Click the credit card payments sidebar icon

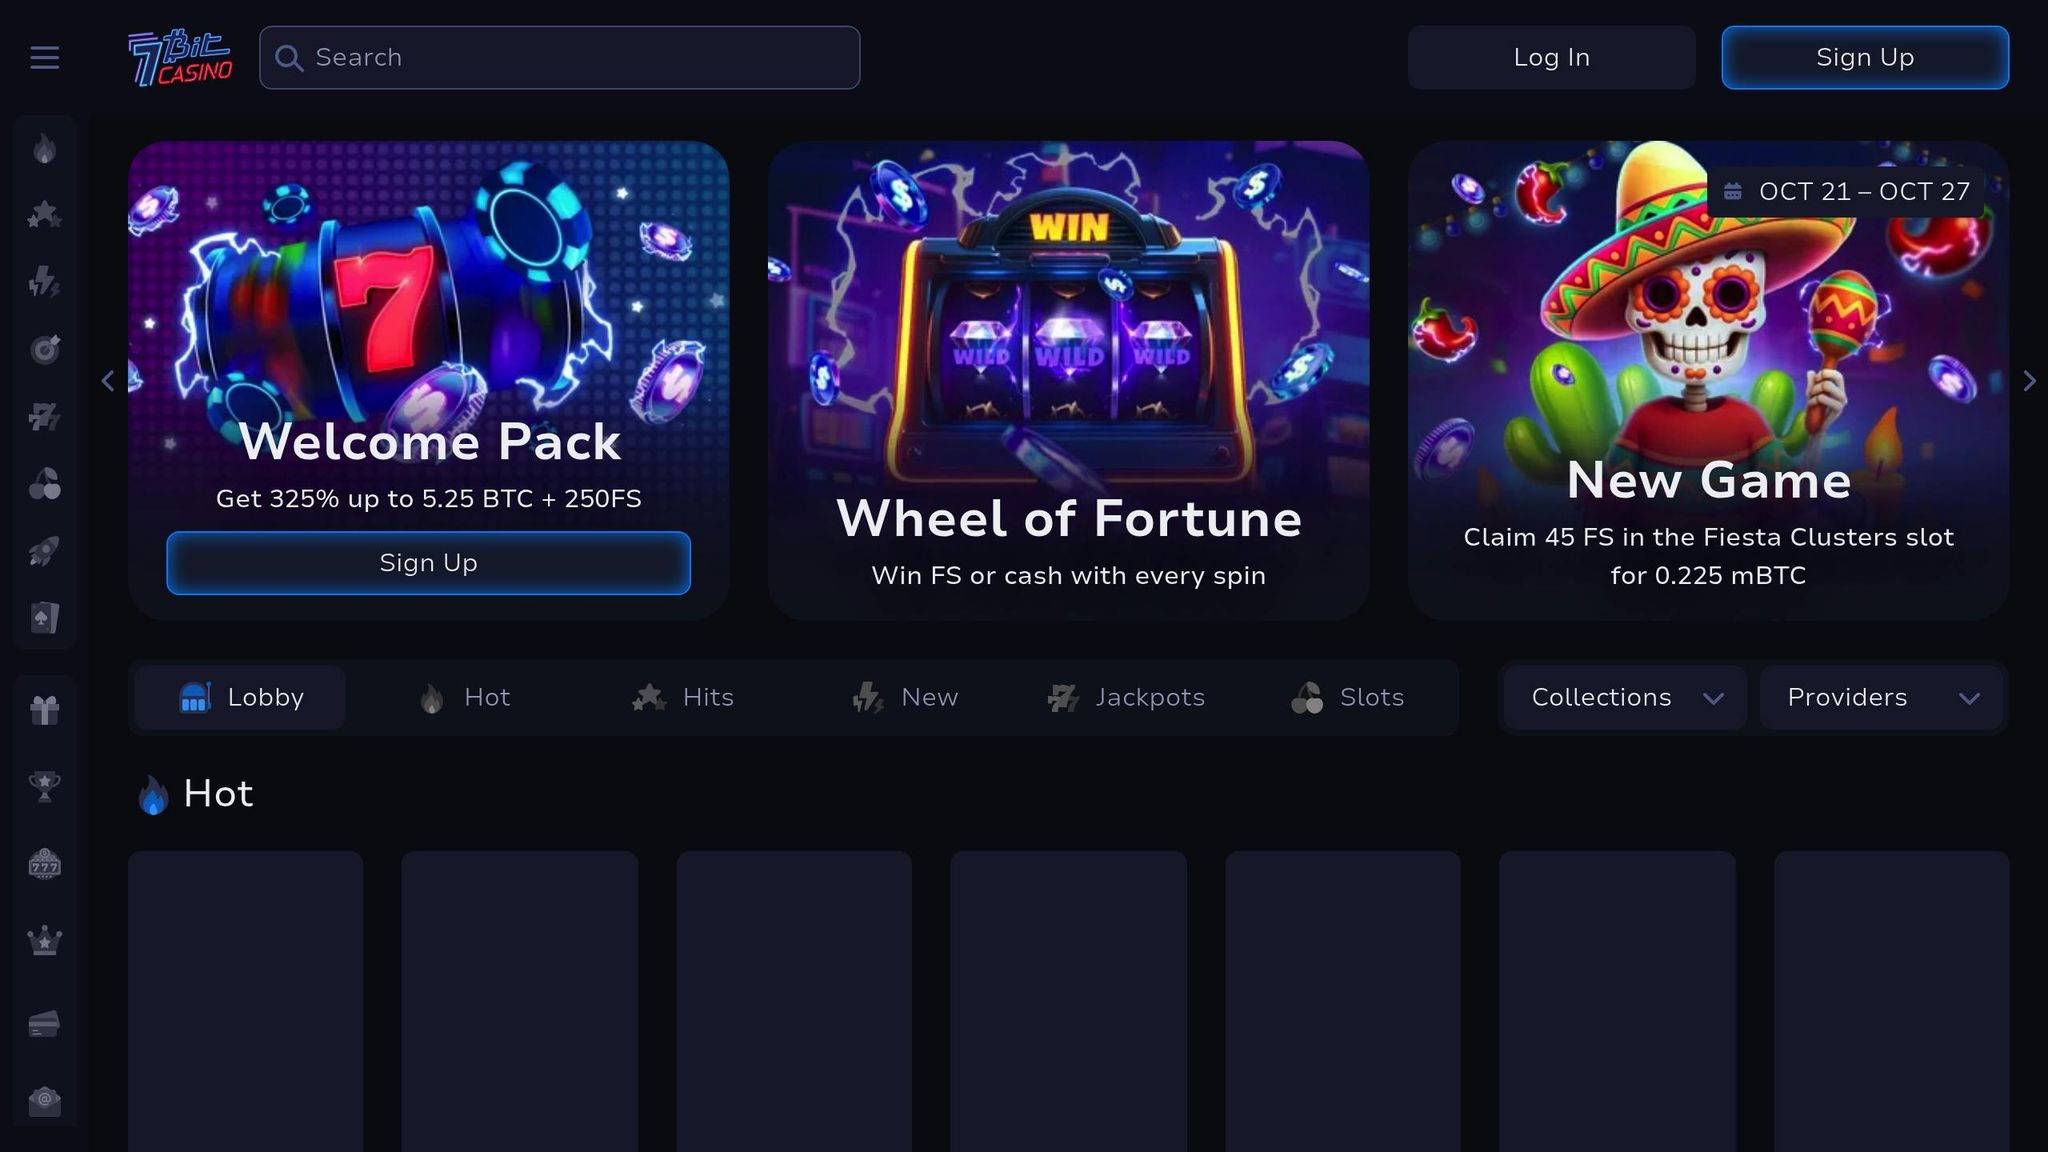[x=45, y=1024]
